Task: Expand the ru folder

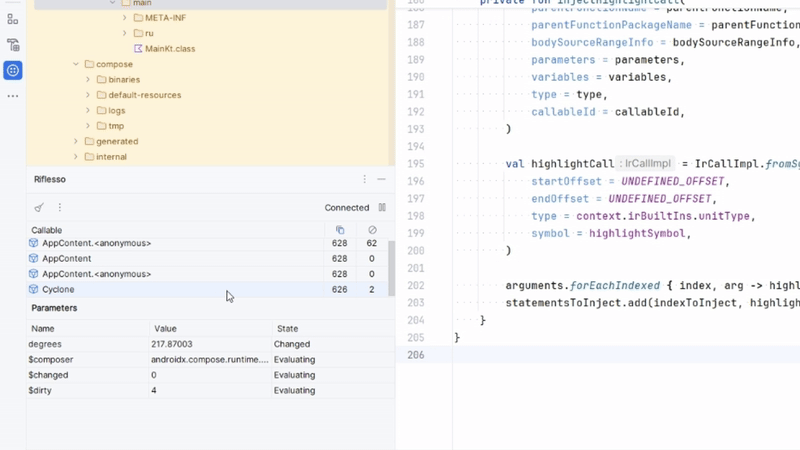Action: click(124, 33)
